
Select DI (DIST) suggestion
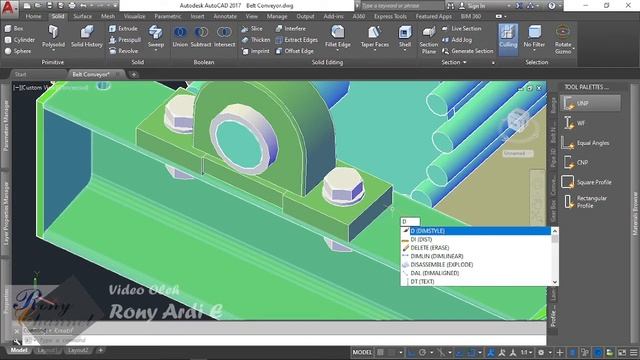pos(476,240)
